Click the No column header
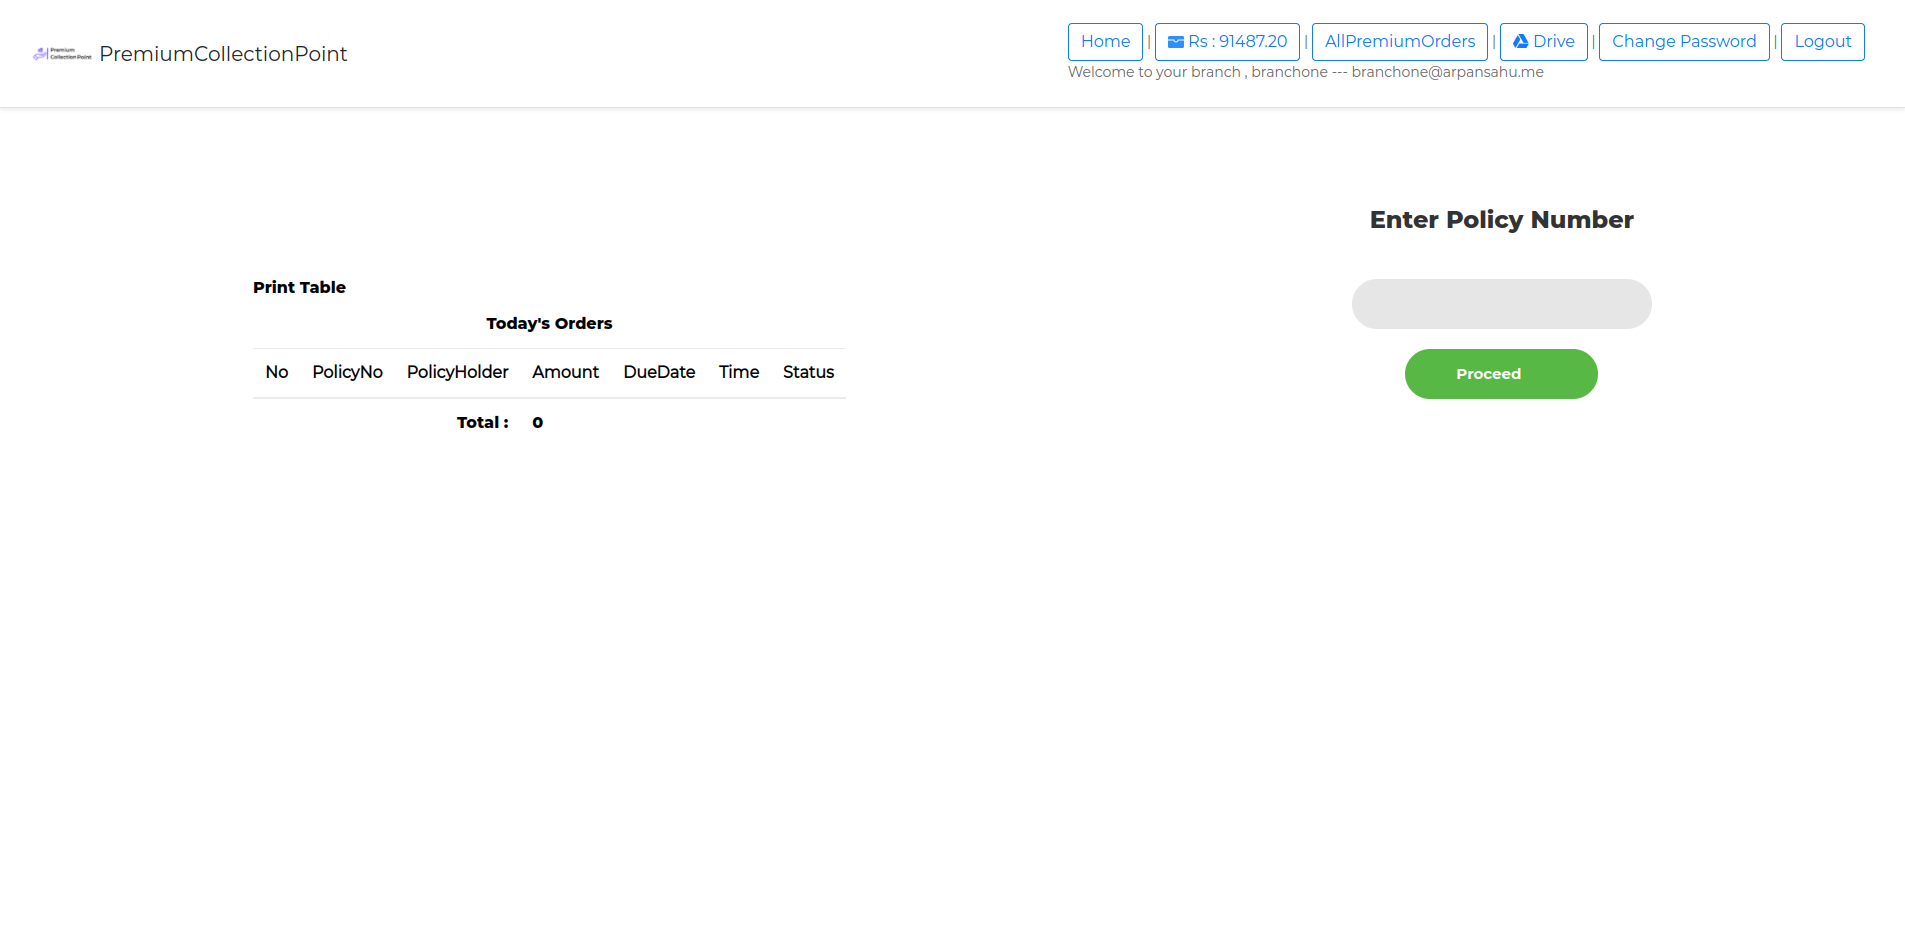 pos(277,372)
